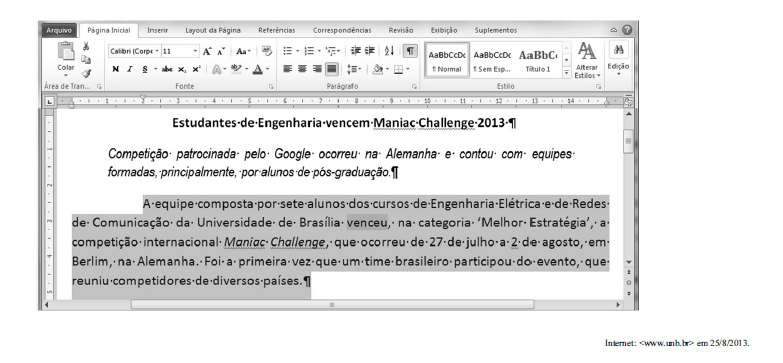Open the font size 11 dropdown
Viewport: 783px width, 363px height.
180,51
